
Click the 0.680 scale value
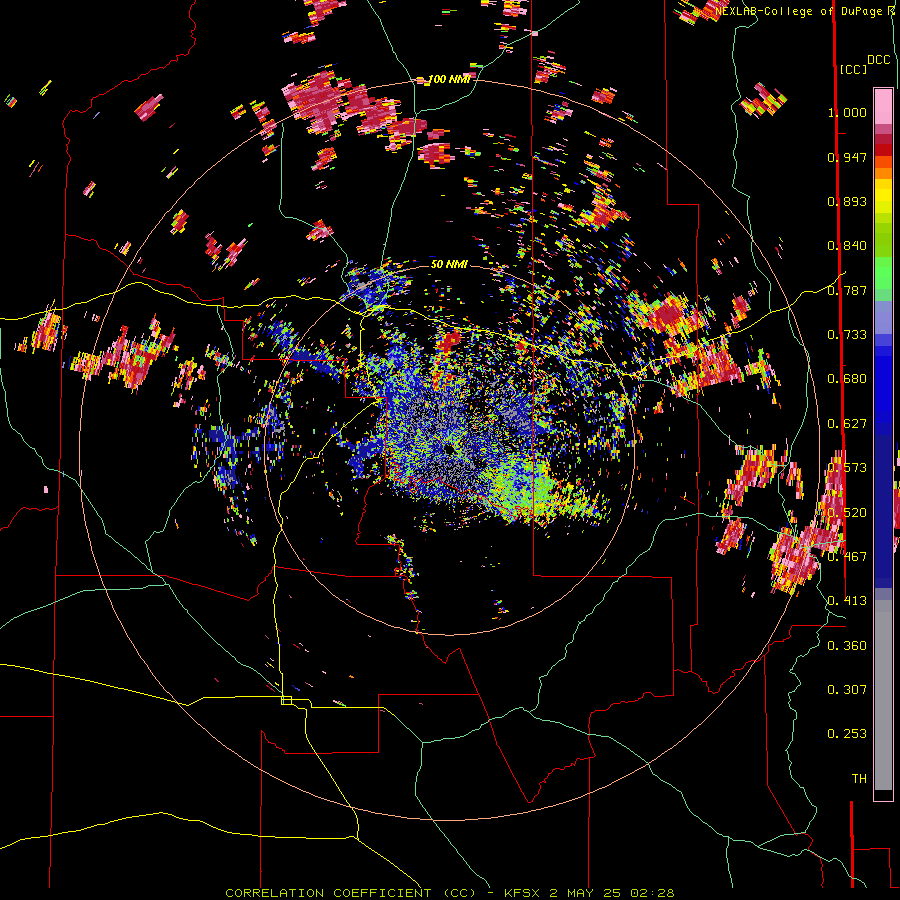pyautogui.click(x=847, y=379)
